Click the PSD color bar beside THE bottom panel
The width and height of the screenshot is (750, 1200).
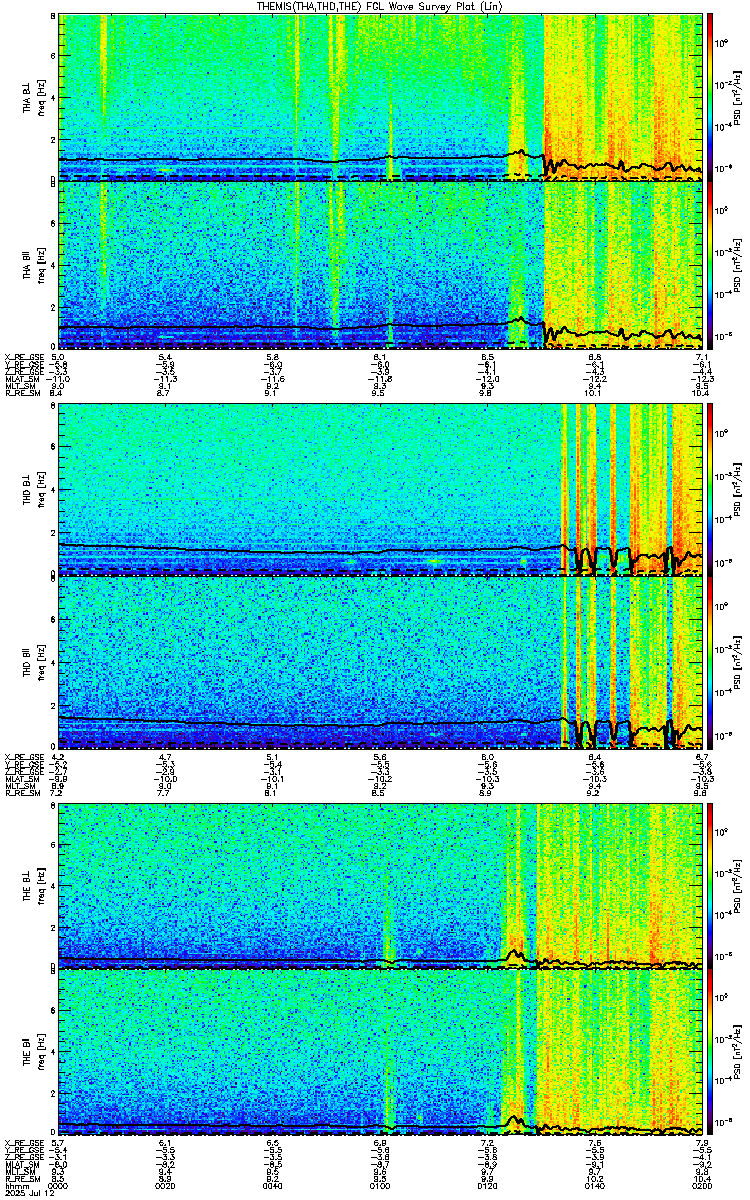tap(710, 1054)
